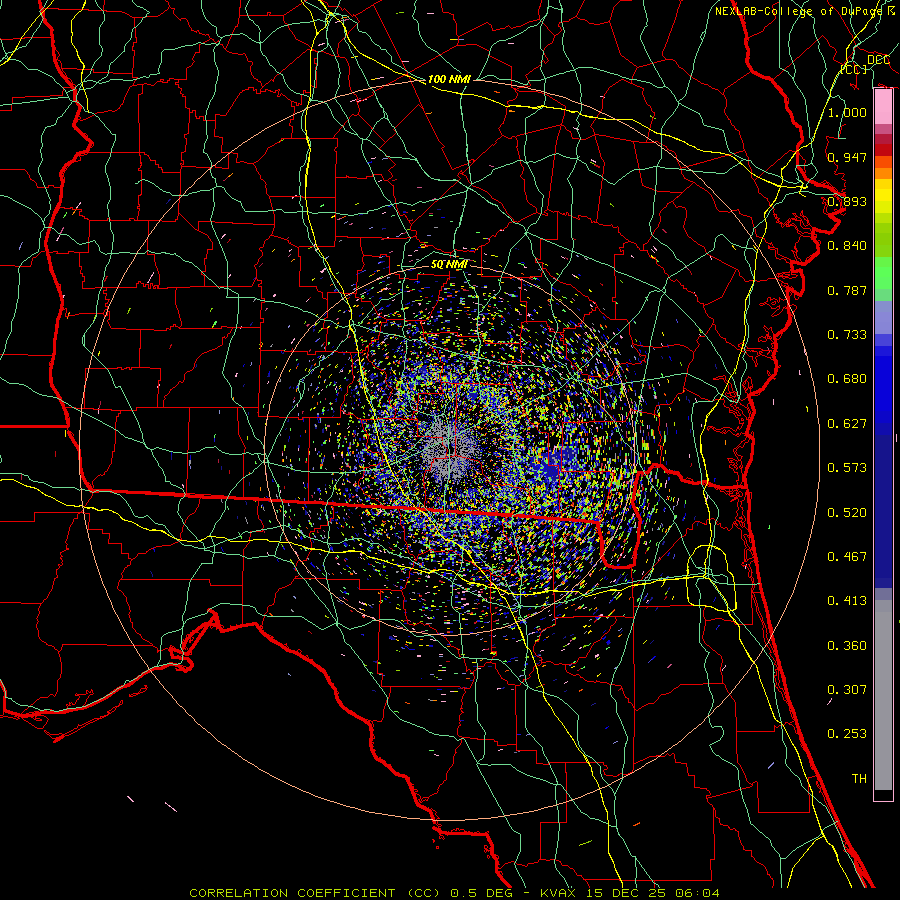900x900 pixels.
Task: Click the gray clutter cluster at radar center
Action: pyautogui.click(x=451, y=451)
